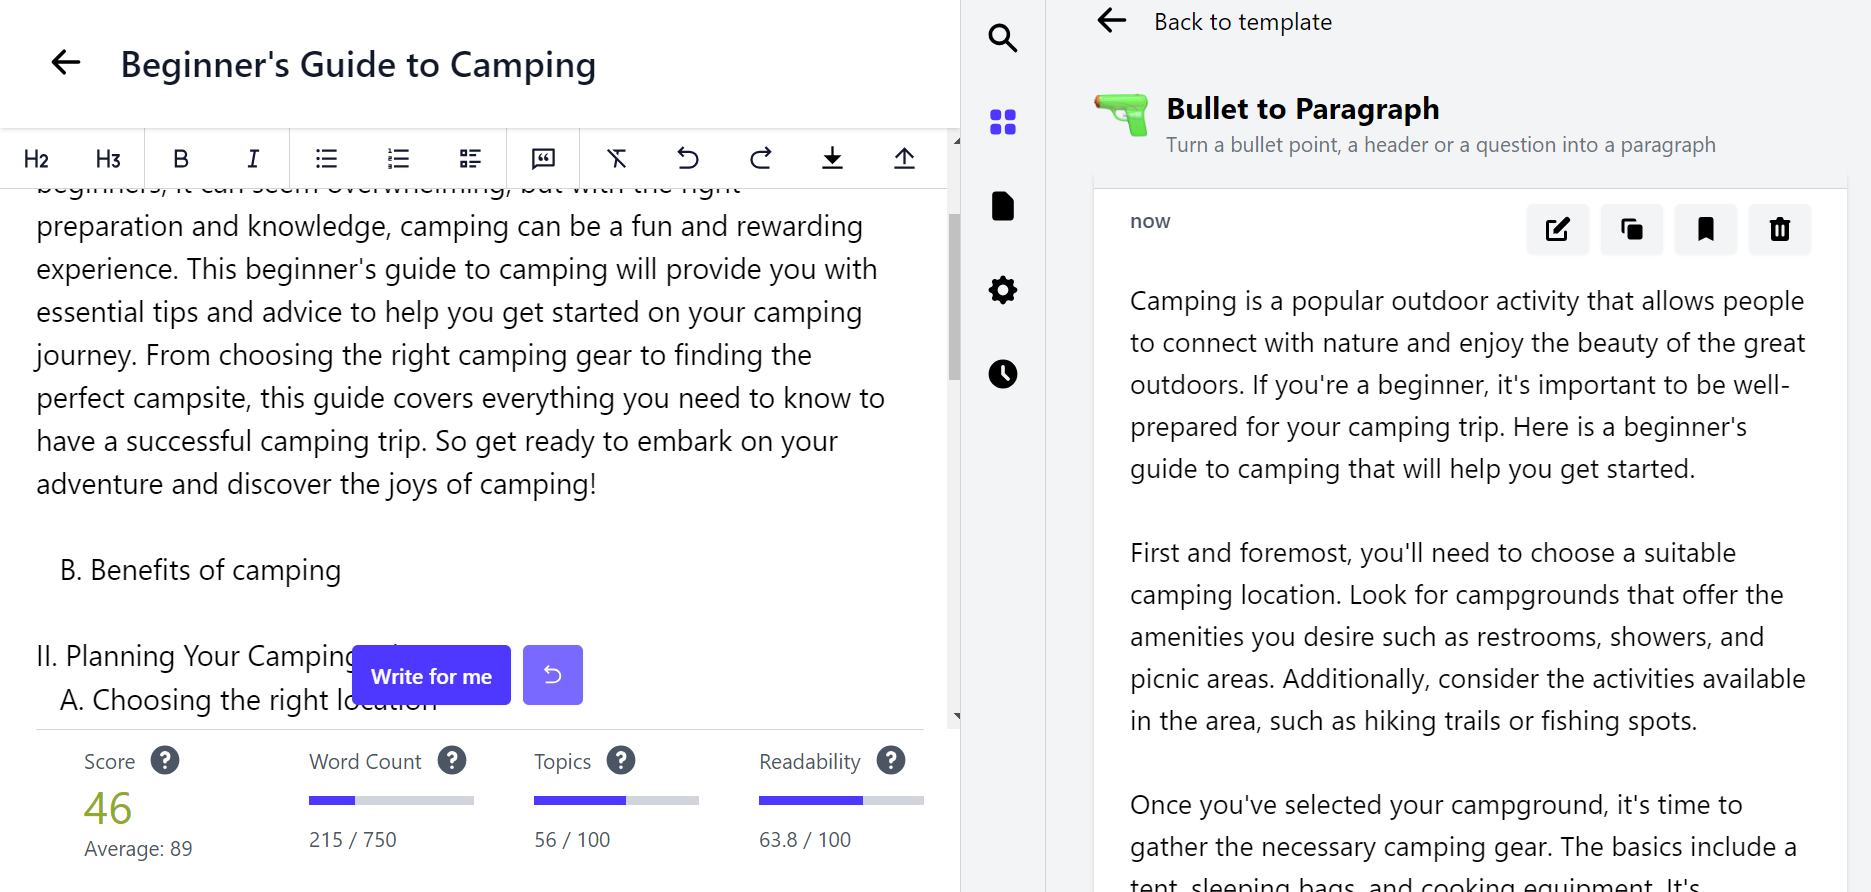Click the Back to template link
The width and height of the screenshot is (1871, 892).
pyautogui.click(x=1243, y=22)
